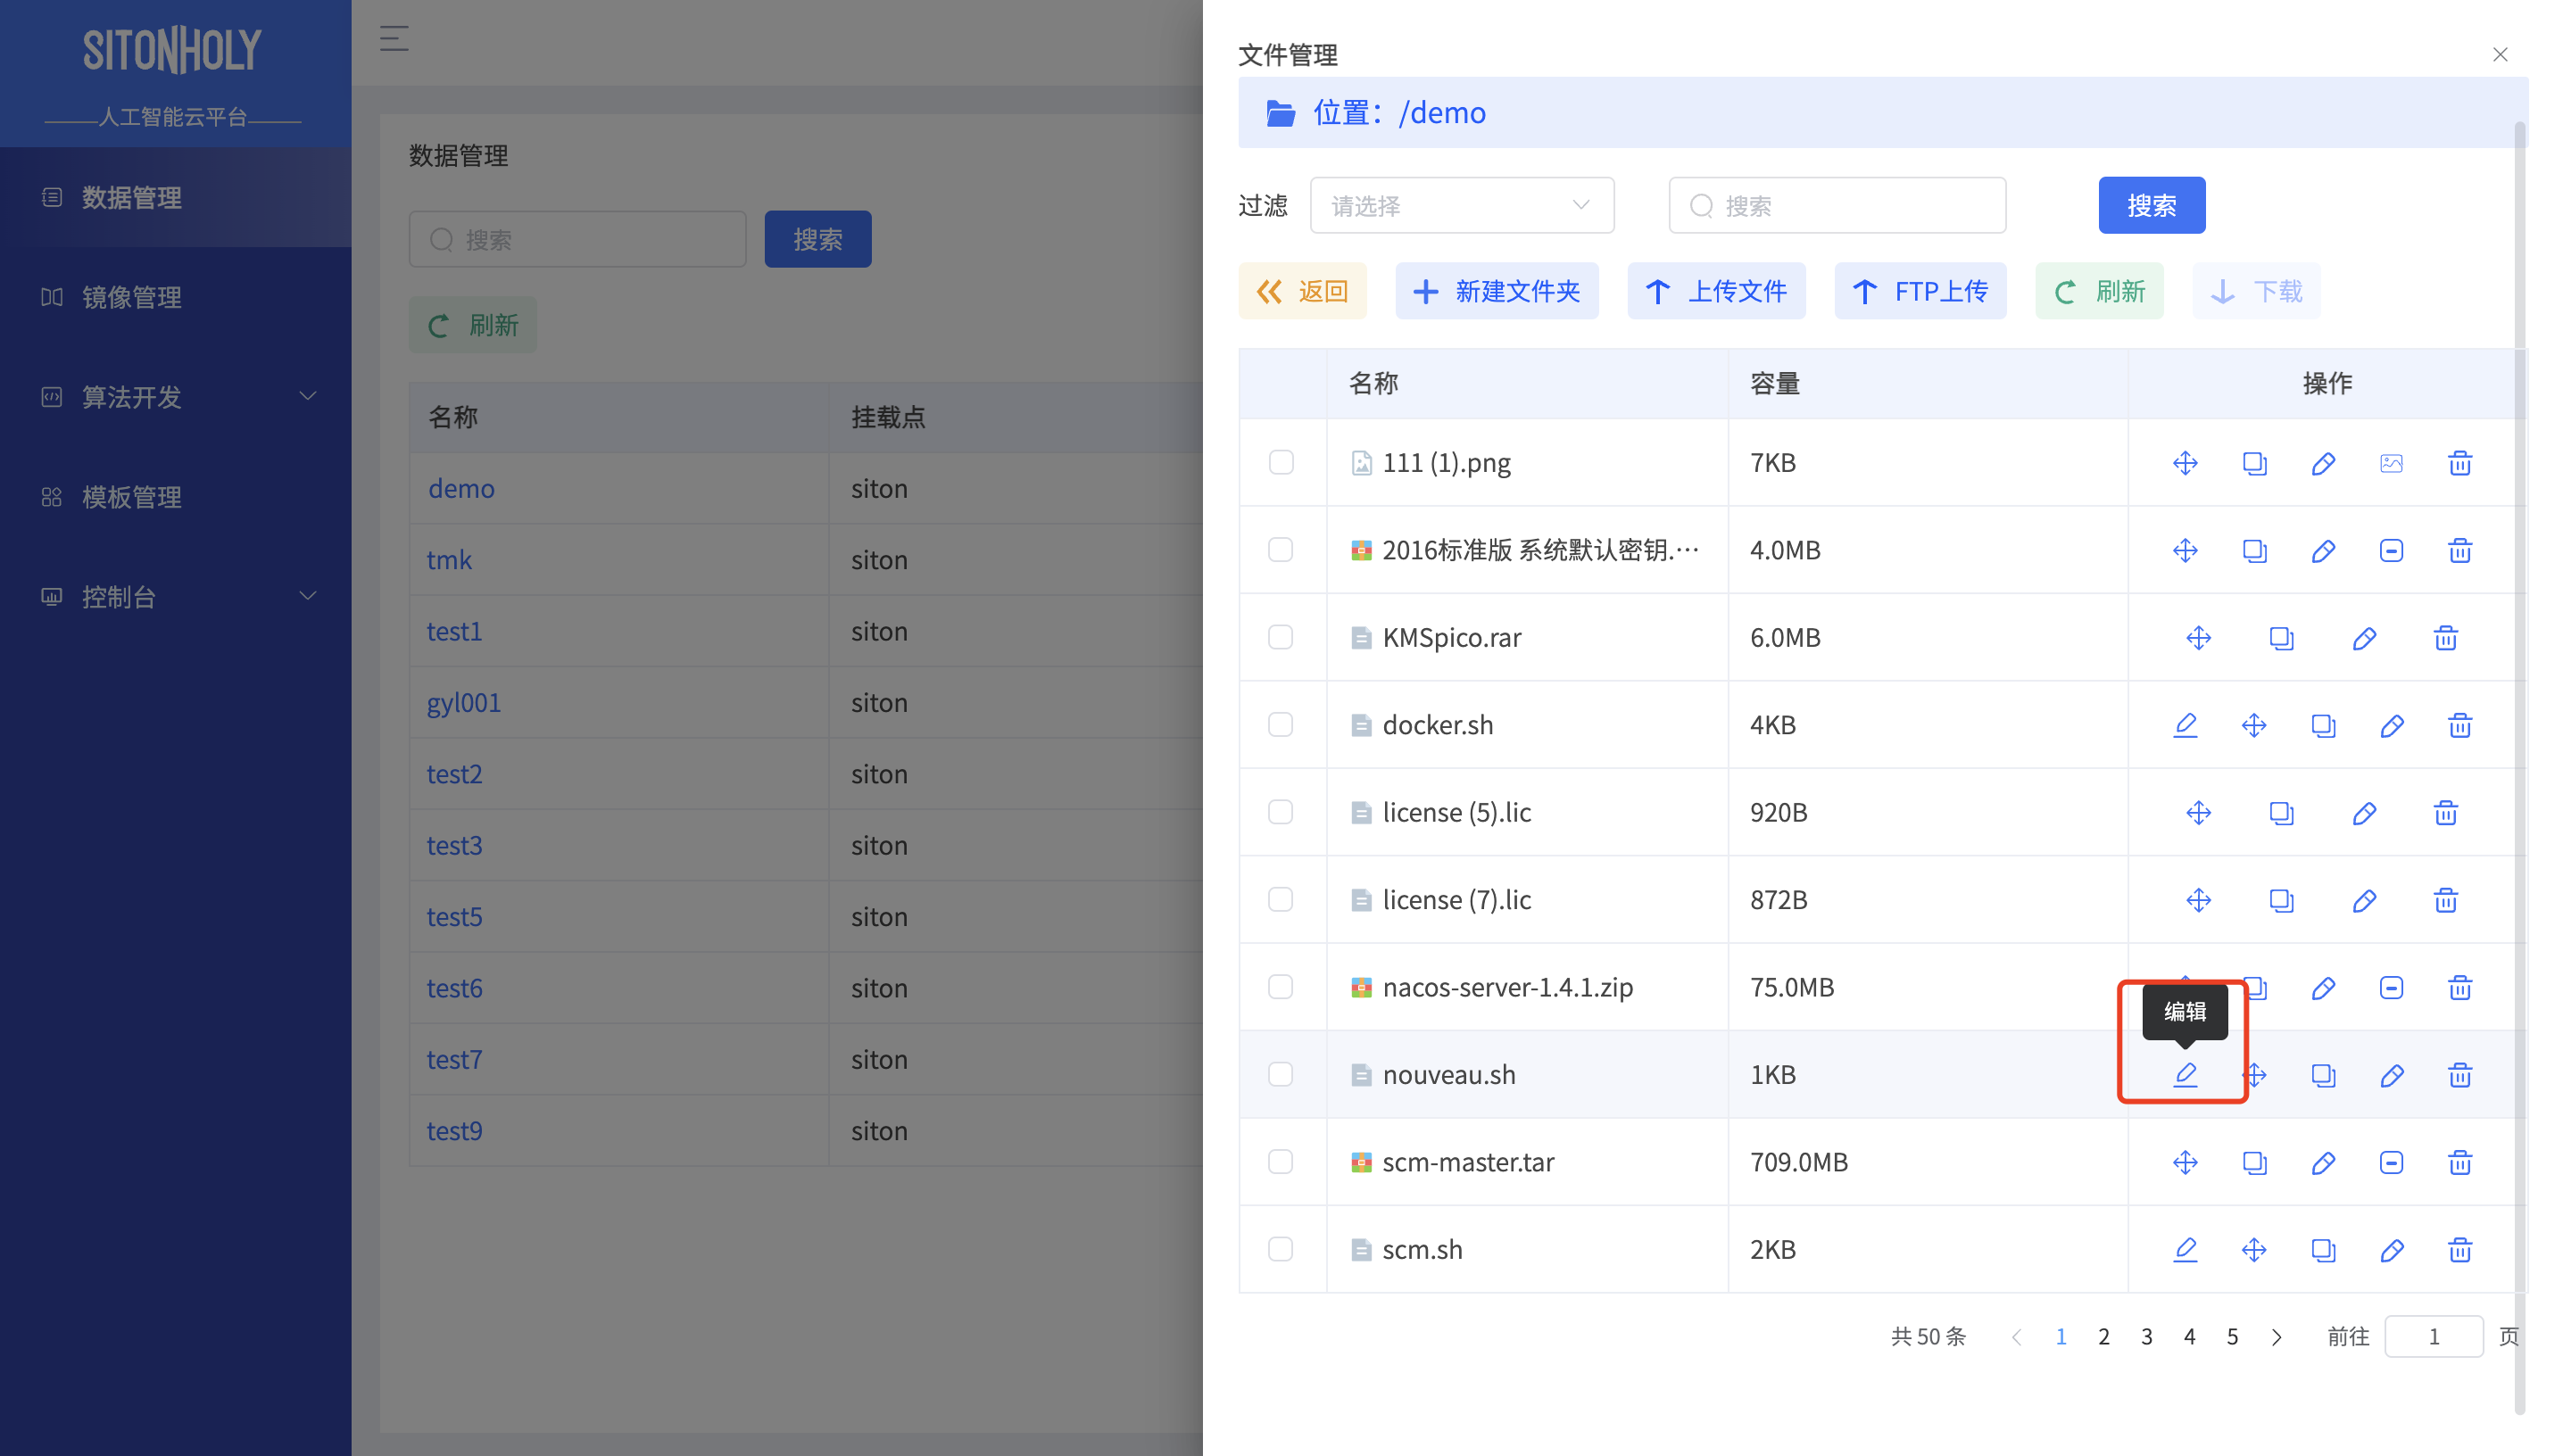Click the extract icon for scm-master.tar

click(2391, 1162)
